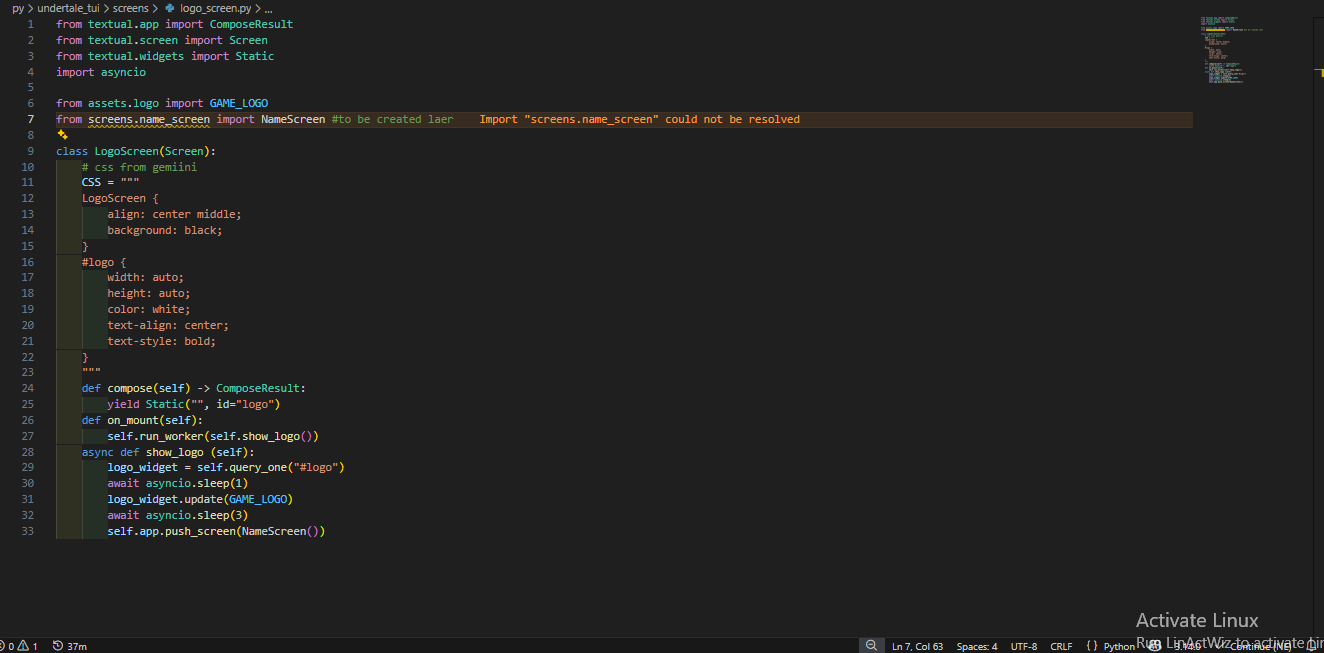The height and width of the screenshot is (653, 1324).
Task: Change file encoding via UTF-8
Action: pyautogui.click(x=1023, y=646)
